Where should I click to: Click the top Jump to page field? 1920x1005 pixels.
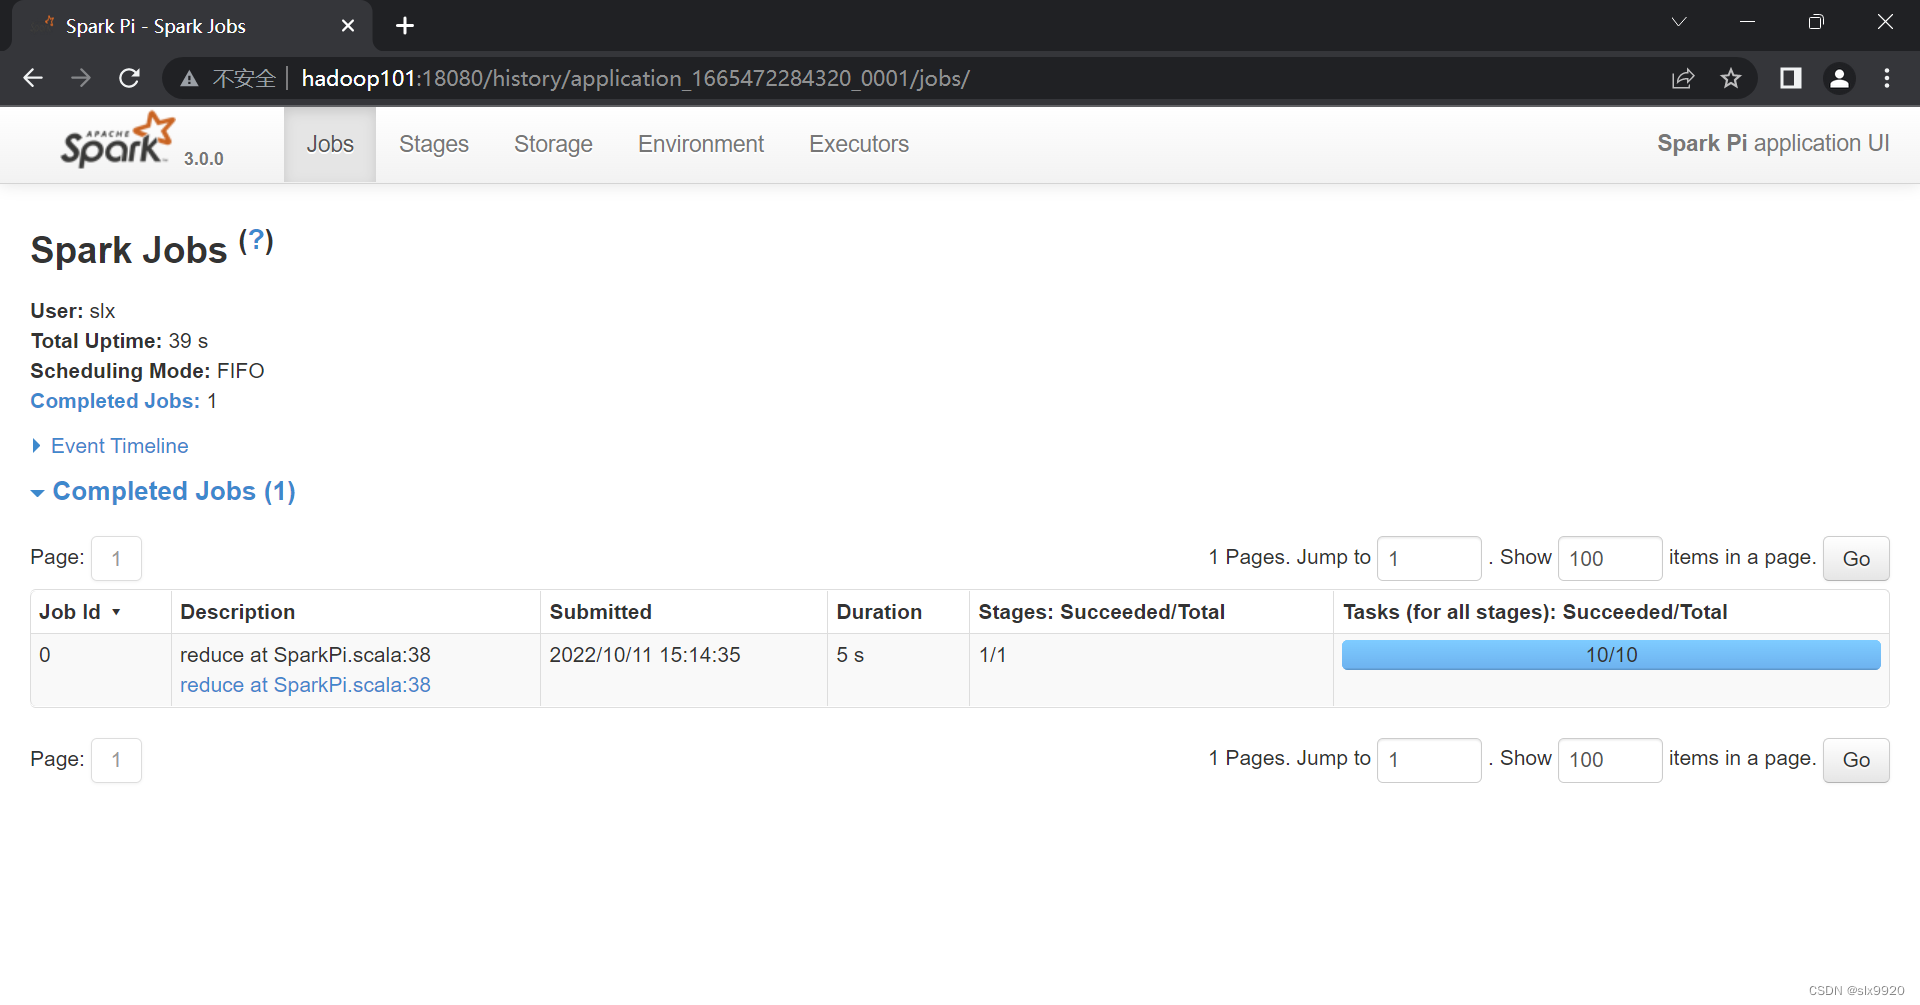coord(1429,558)
